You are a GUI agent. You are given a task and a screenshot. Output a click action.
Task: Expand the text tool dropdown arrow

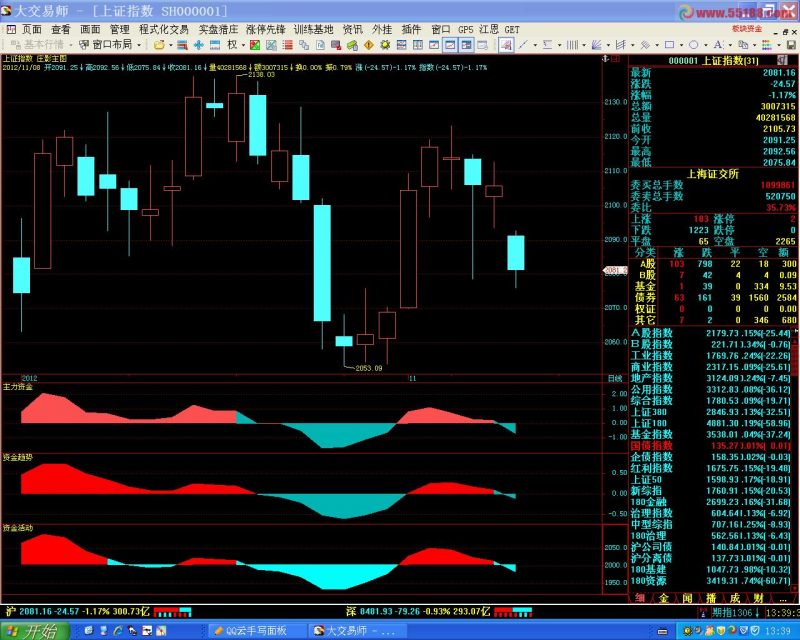point(730,45)
